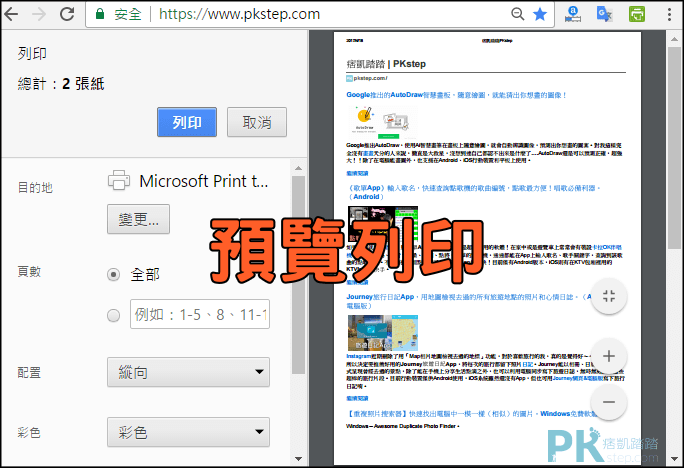Viewport: 684px width, 468px height.
Task: Click the browser forward arrow
Action: (39, 14)
